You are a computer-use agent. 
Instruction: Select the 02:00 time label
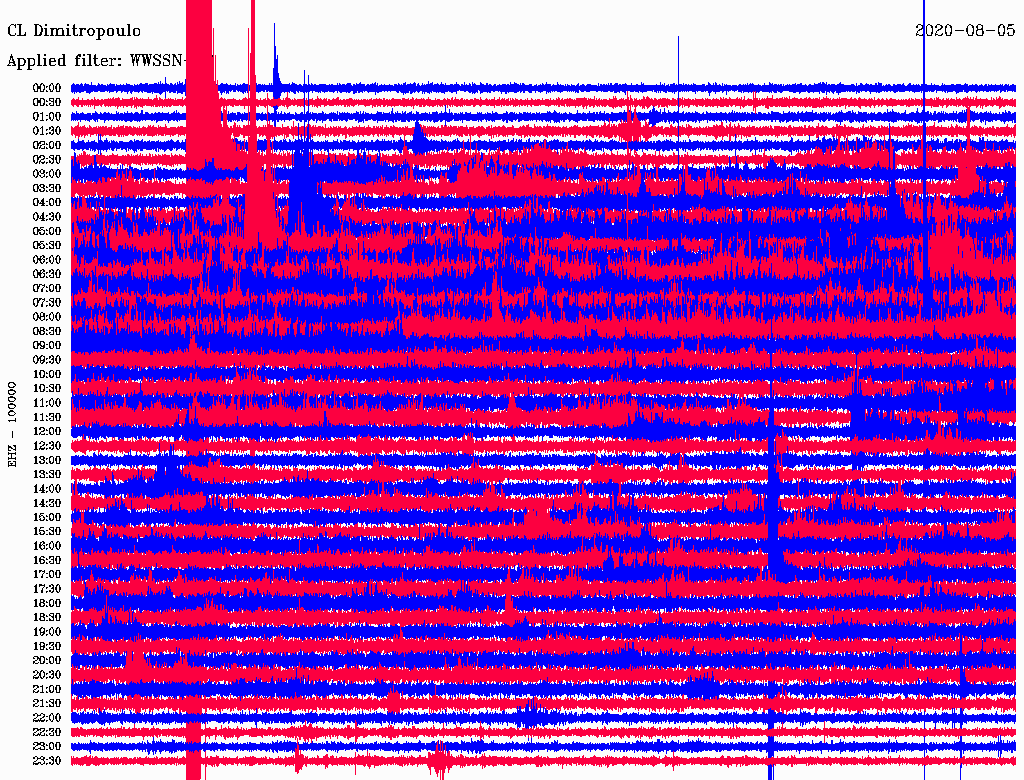tap(47, 145)
